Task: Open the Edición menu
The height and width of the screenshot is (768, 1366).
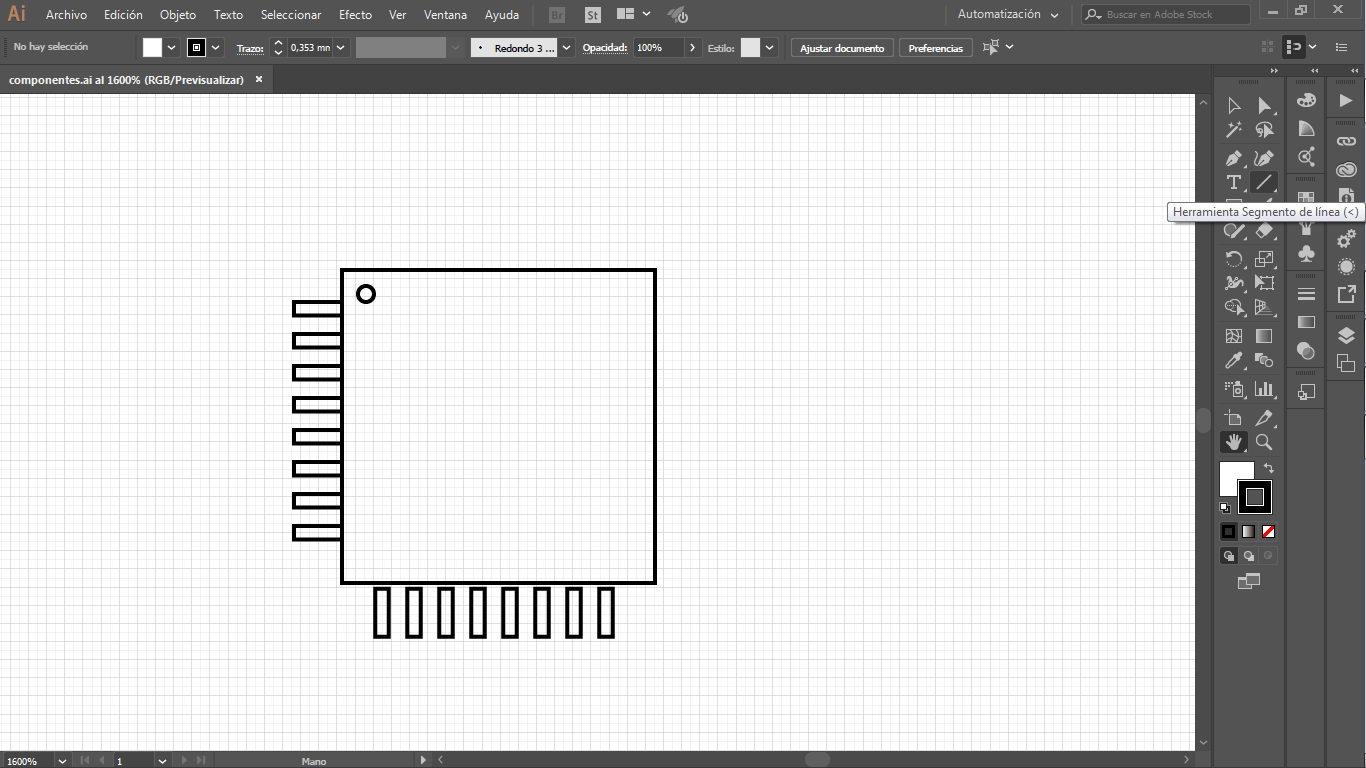Action: (123, 15)
